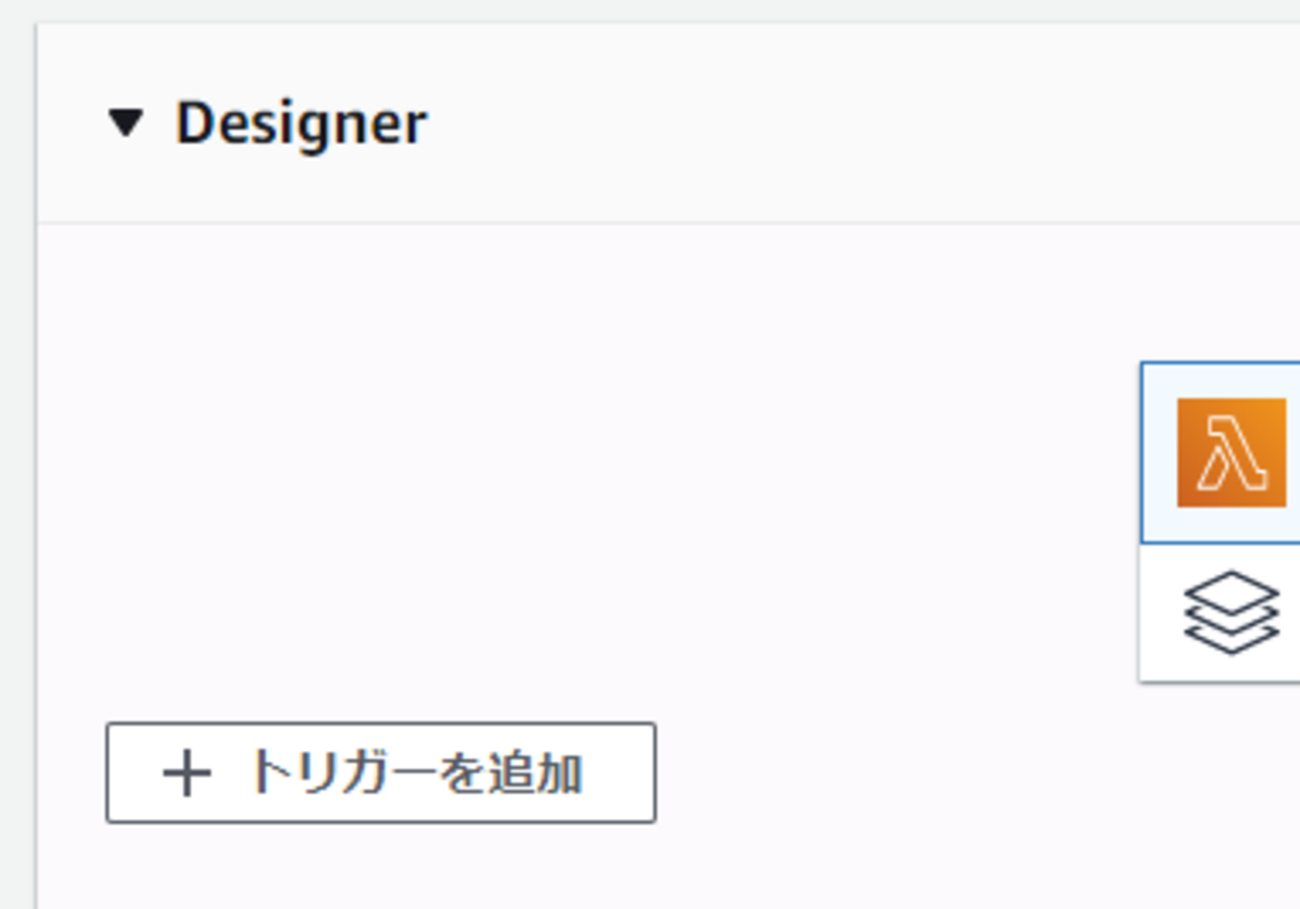Click the + sign left of トリガーを追加
This screenshot has width=1300, height=909.
click(187, 774)
